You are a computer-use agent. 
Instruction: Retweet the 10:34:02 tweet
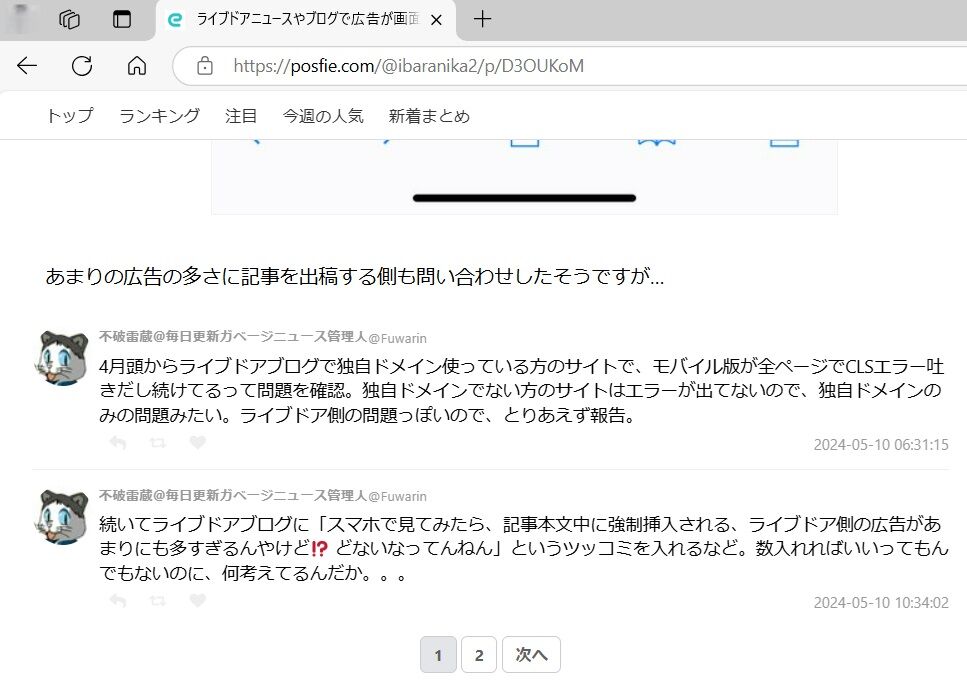point(158,600)
